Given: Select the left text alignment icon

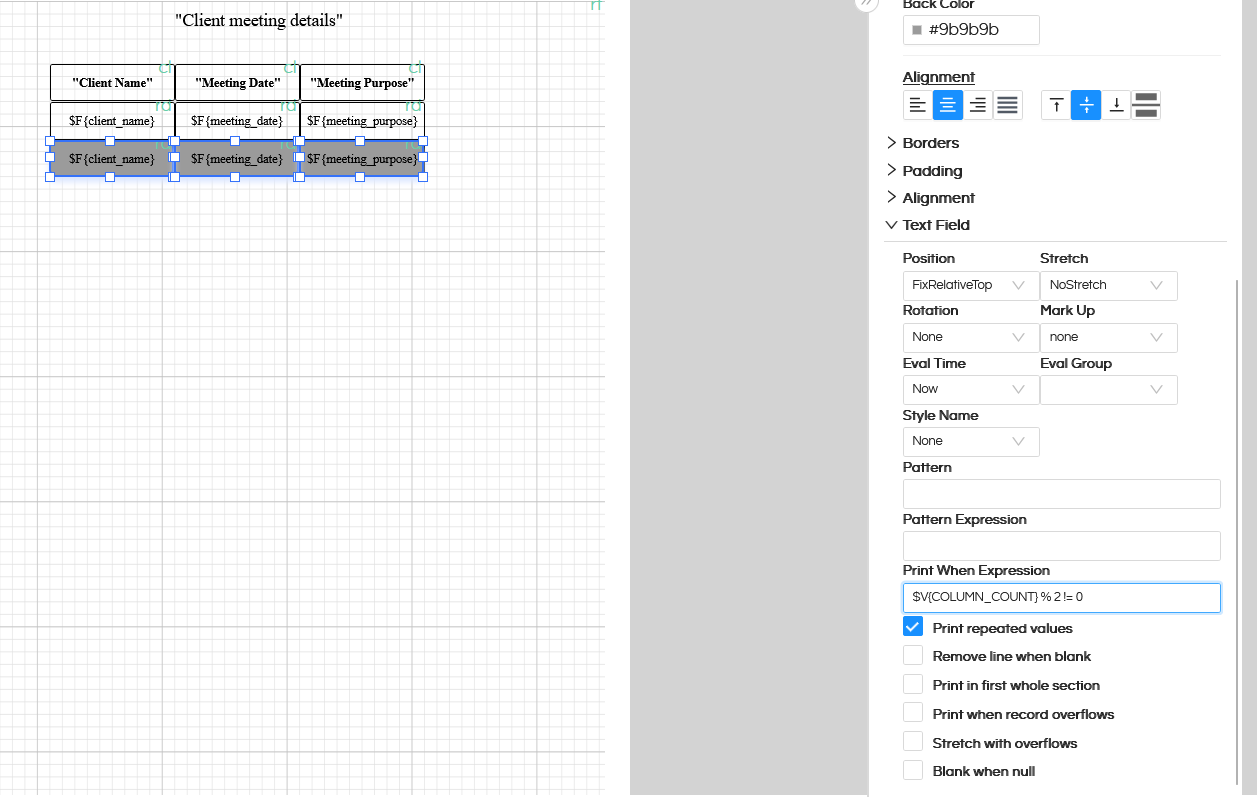Looking at the screenshot, I should point(917,104).
